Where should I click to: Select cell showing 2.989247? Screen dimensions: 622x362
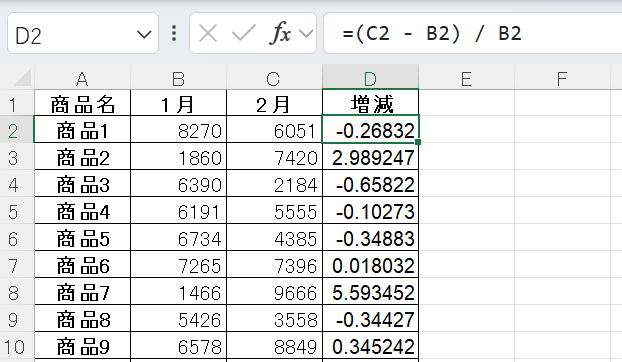(371, 157)
